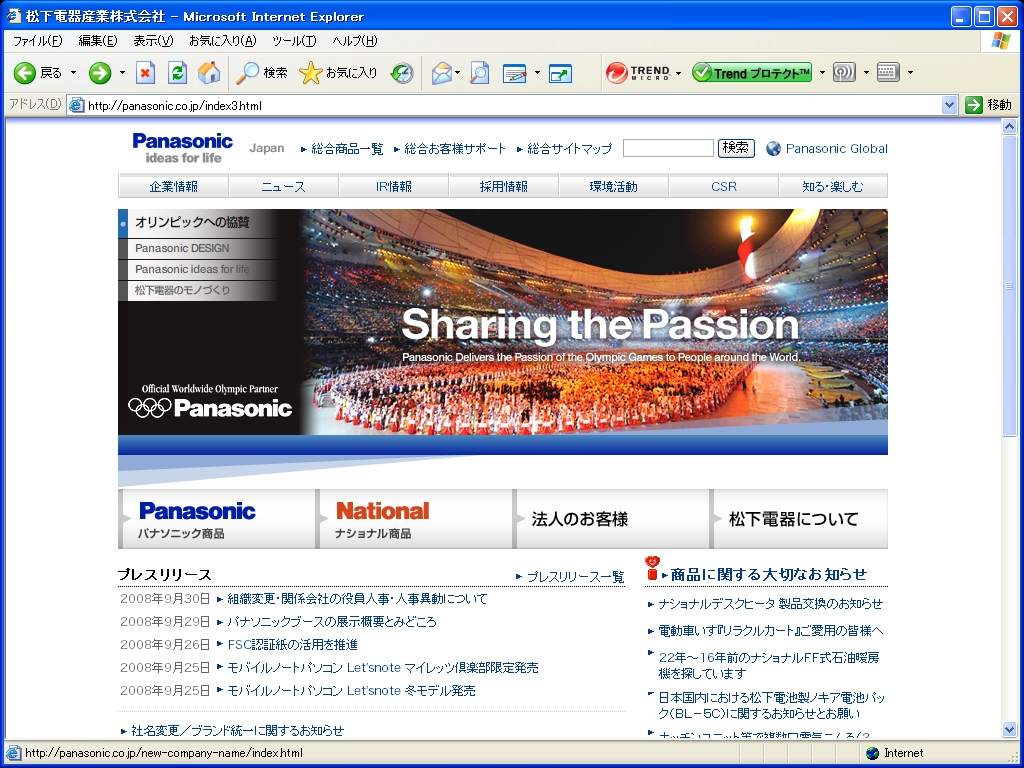This screenshot has width=1024, height=768.
Task: Refresh the page using the refresh icon
Action: pyautogui.click(x=177, y=72)
